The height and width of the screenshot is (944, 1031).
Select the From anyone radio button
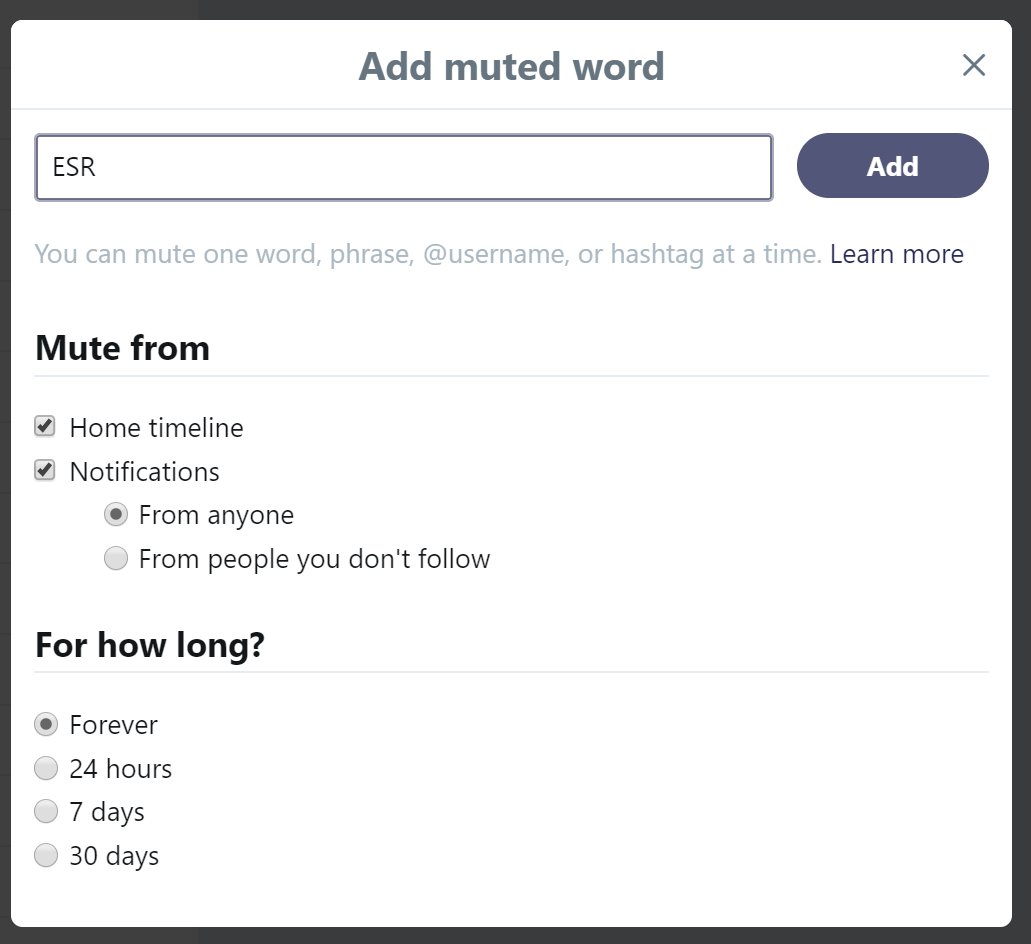116,515
